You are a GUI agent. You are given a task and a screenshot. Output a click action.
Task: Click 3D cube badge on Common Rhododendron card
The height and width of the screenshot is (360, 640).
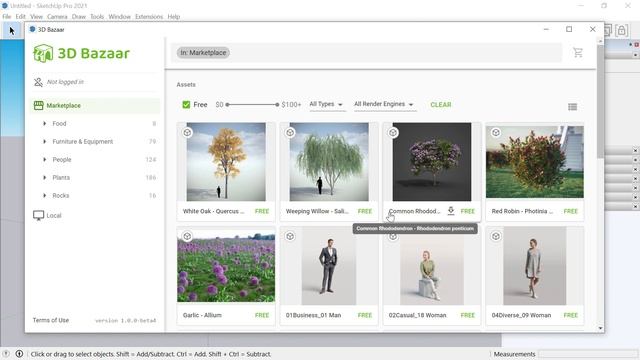coord(393,133)
